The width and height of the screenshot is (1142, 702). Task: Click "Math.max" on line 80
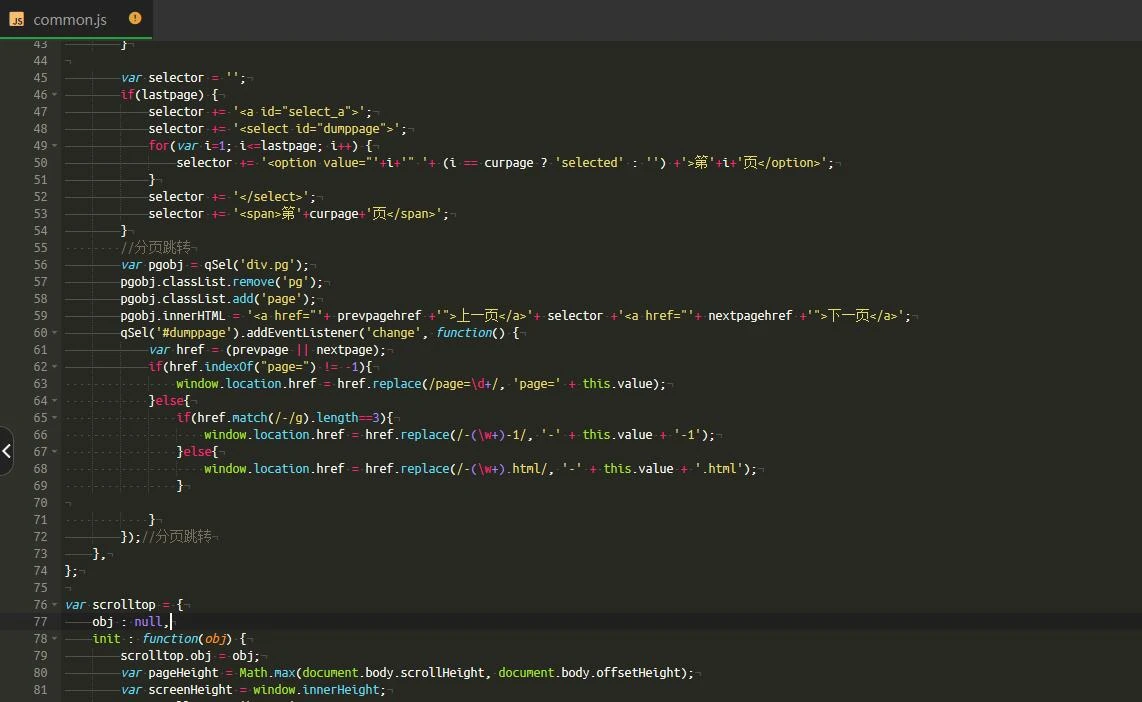point(267,673)
